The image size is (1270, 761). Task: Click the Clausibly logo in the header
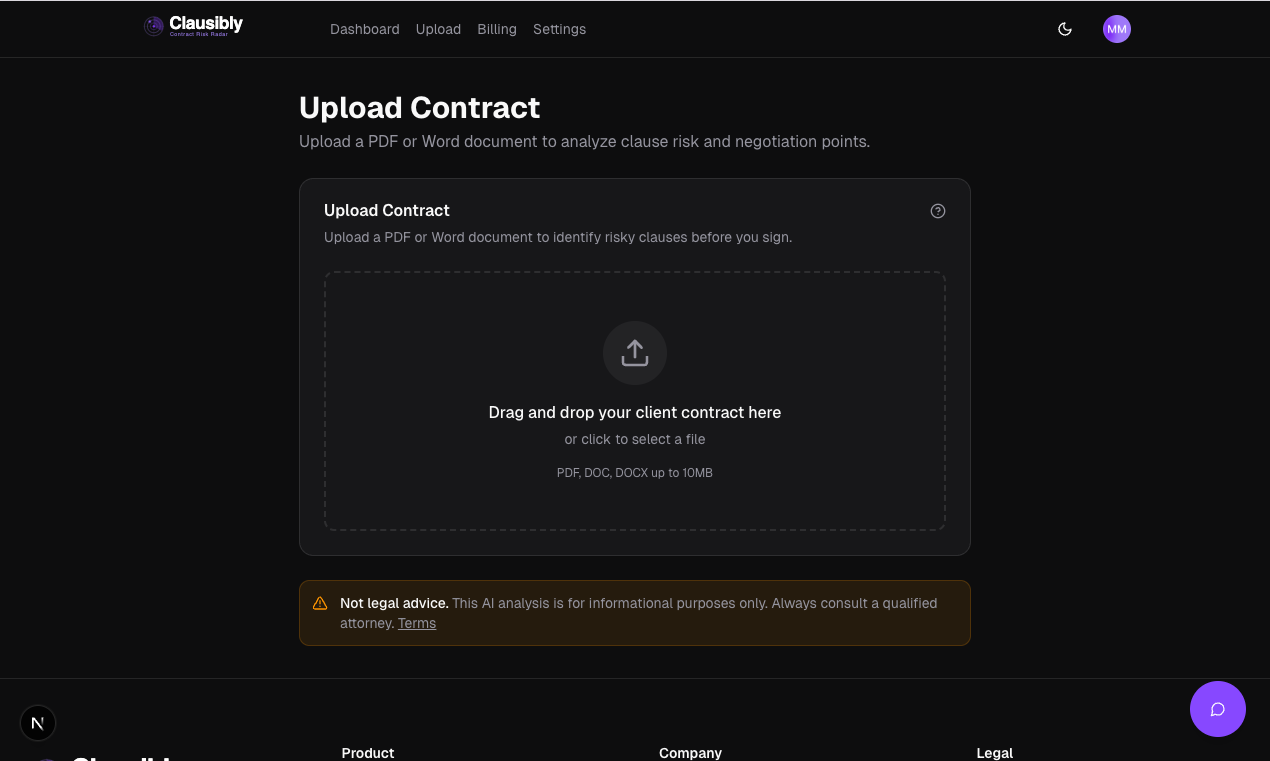[x=192, y=26]
